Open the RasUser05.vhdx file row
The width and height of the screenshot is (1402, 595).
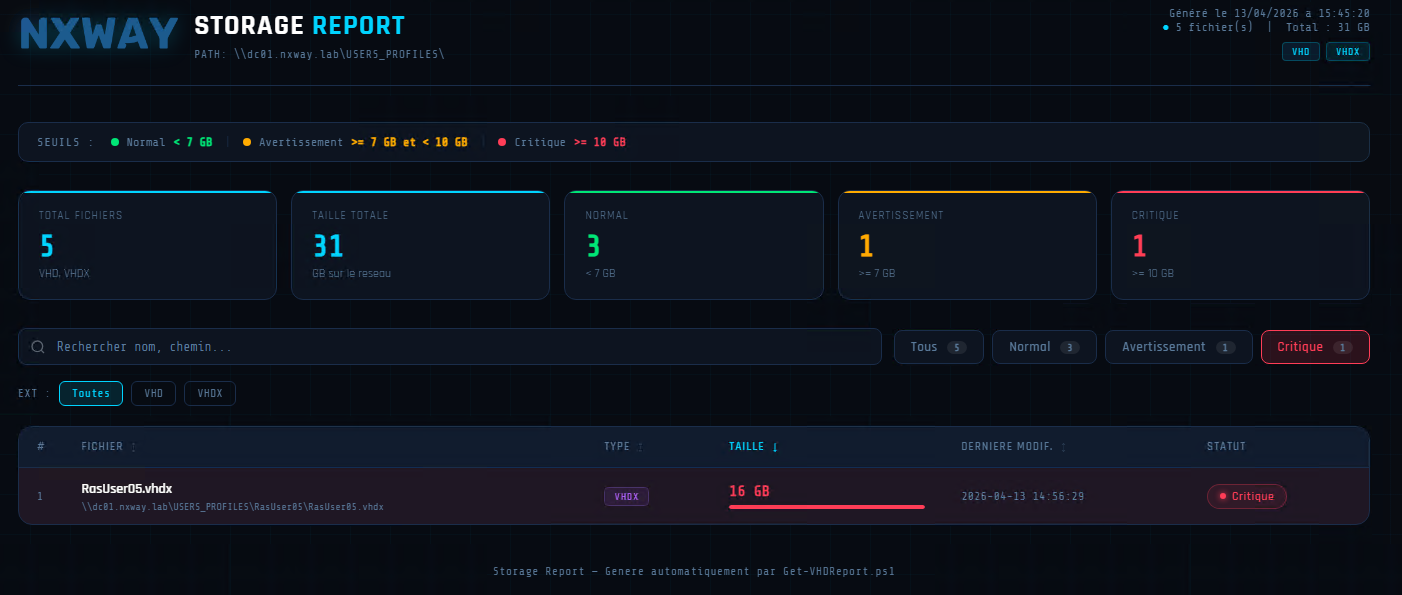point(127,489)
